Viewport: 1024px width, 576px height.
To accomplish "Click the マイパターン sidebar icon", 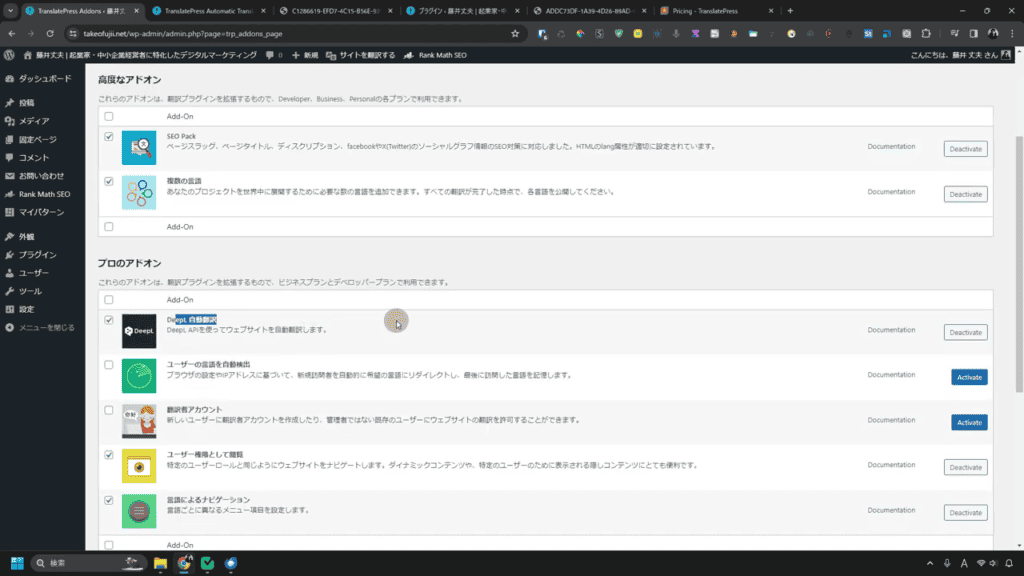I will click(10, 212).
